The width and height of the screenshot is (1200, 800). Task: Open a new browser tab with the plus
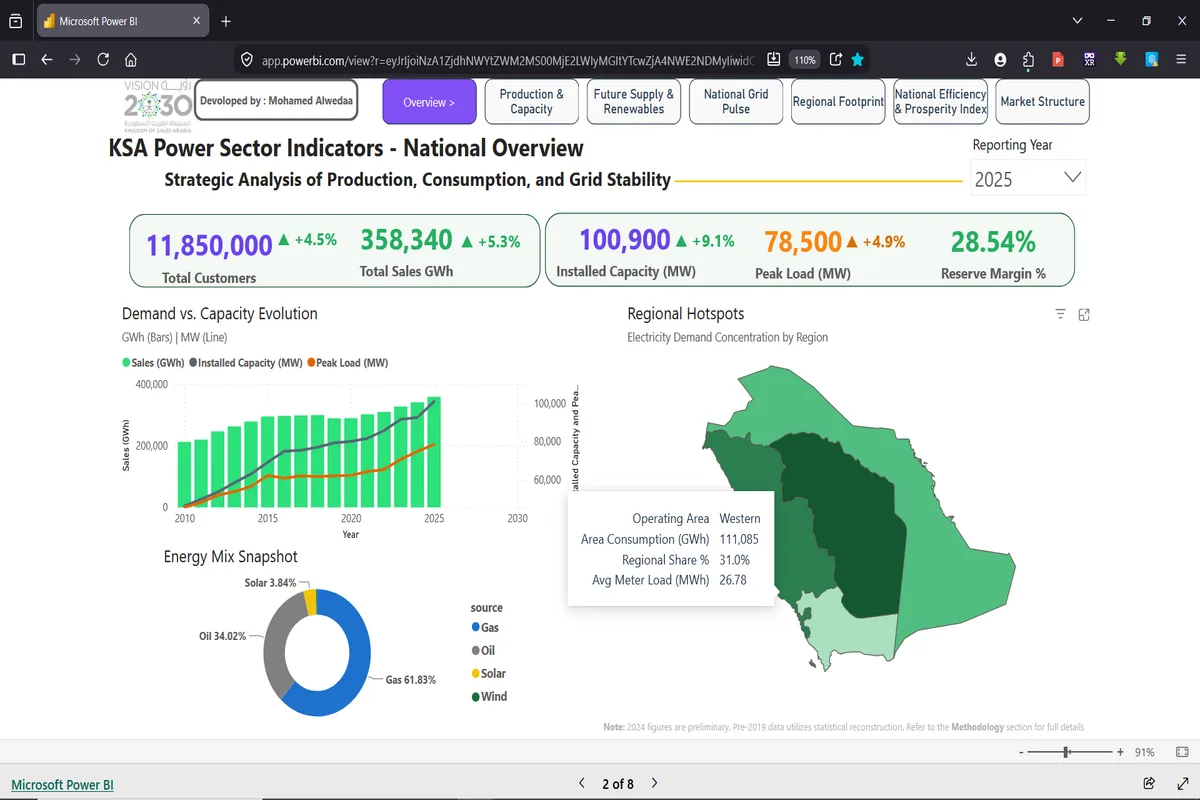(x=226, y=21)
